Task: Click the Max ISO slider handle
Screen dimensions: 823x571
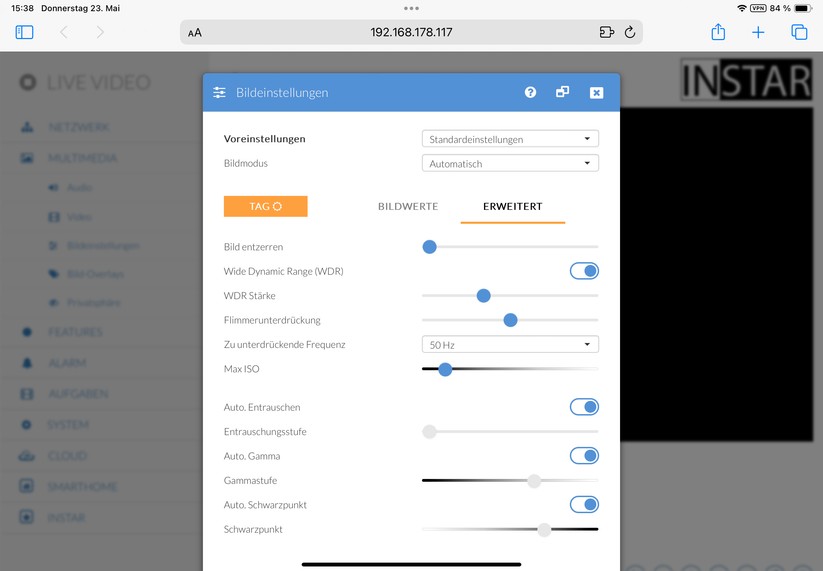Action: coord(445,369)
